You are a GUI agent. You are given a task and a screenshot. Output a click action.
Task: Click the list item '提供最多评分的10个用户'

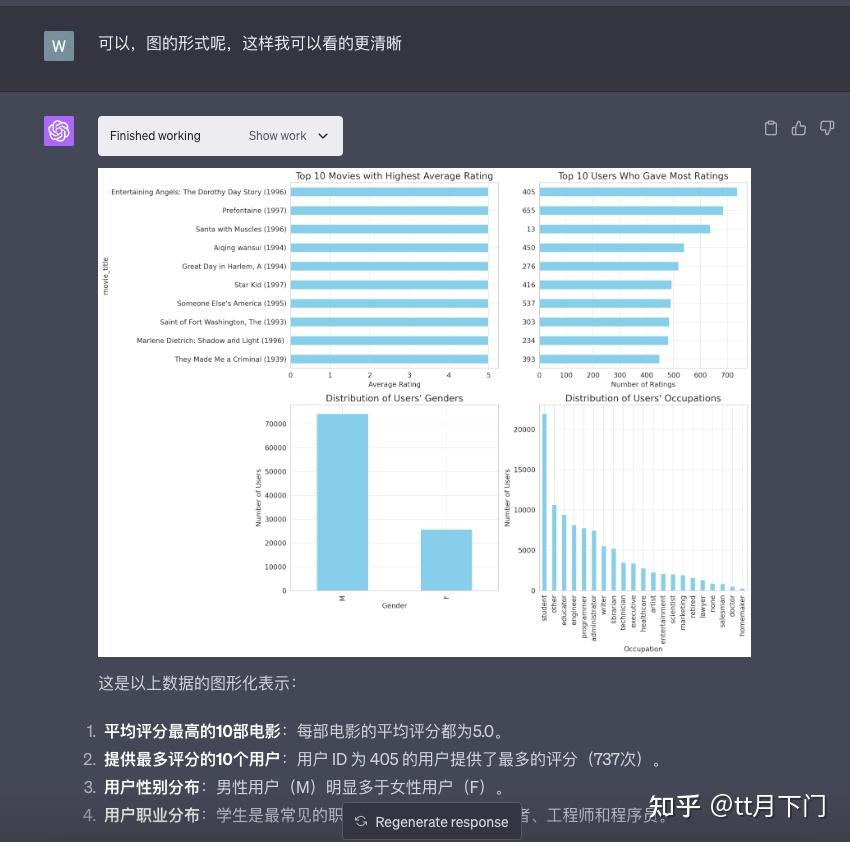192,759
